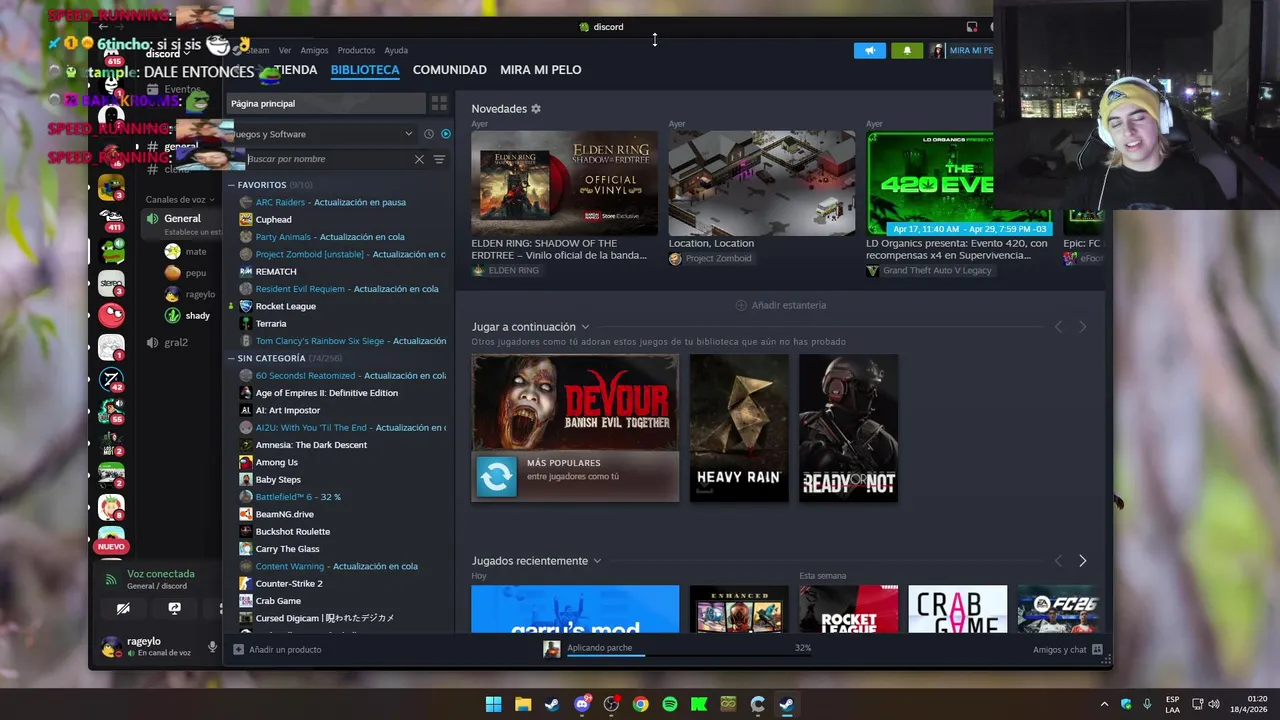Click Discord share screen button

(x=174, y=608)
